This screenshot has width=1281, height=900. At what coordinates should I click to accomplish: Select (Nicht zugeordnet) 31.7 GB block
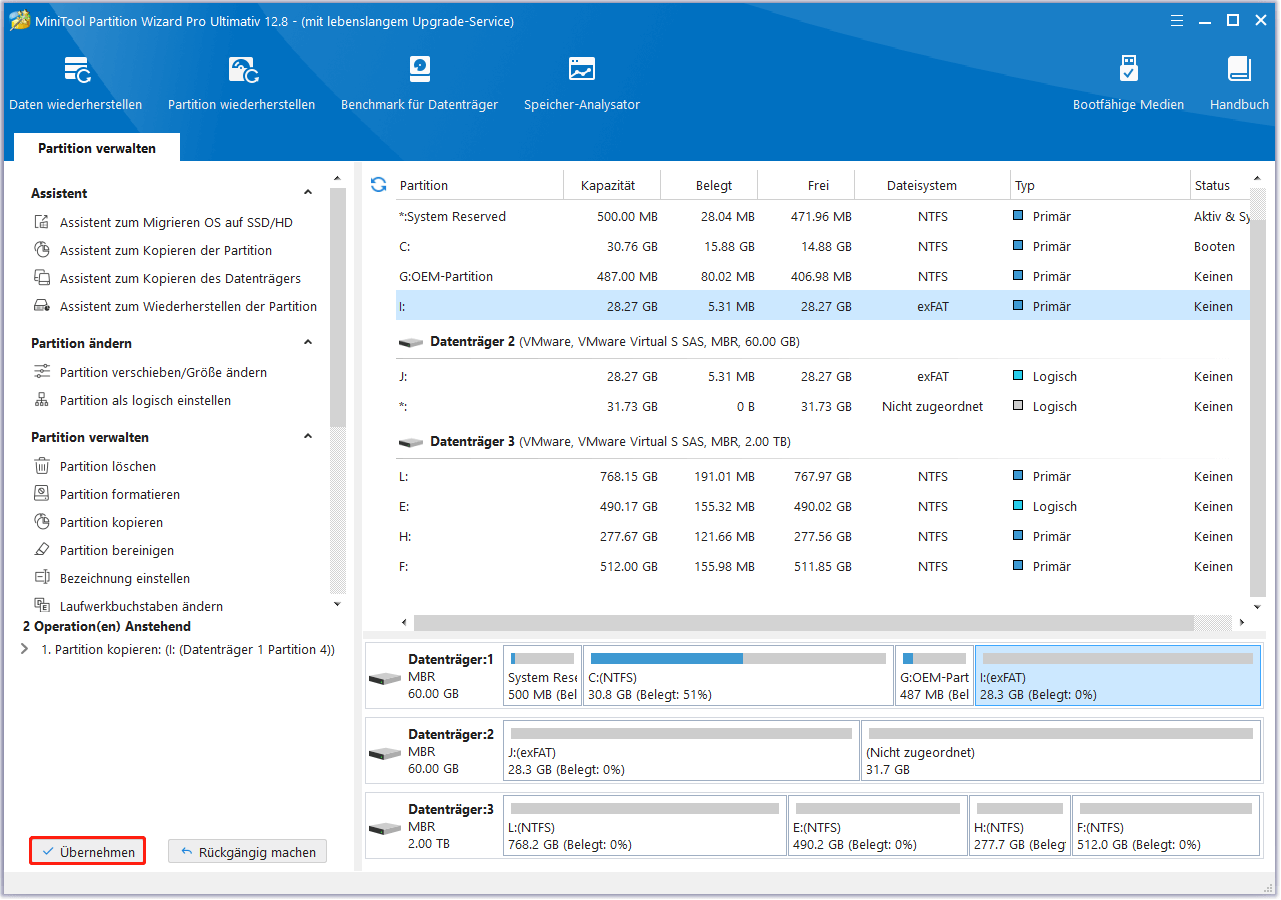(1060, 751)
